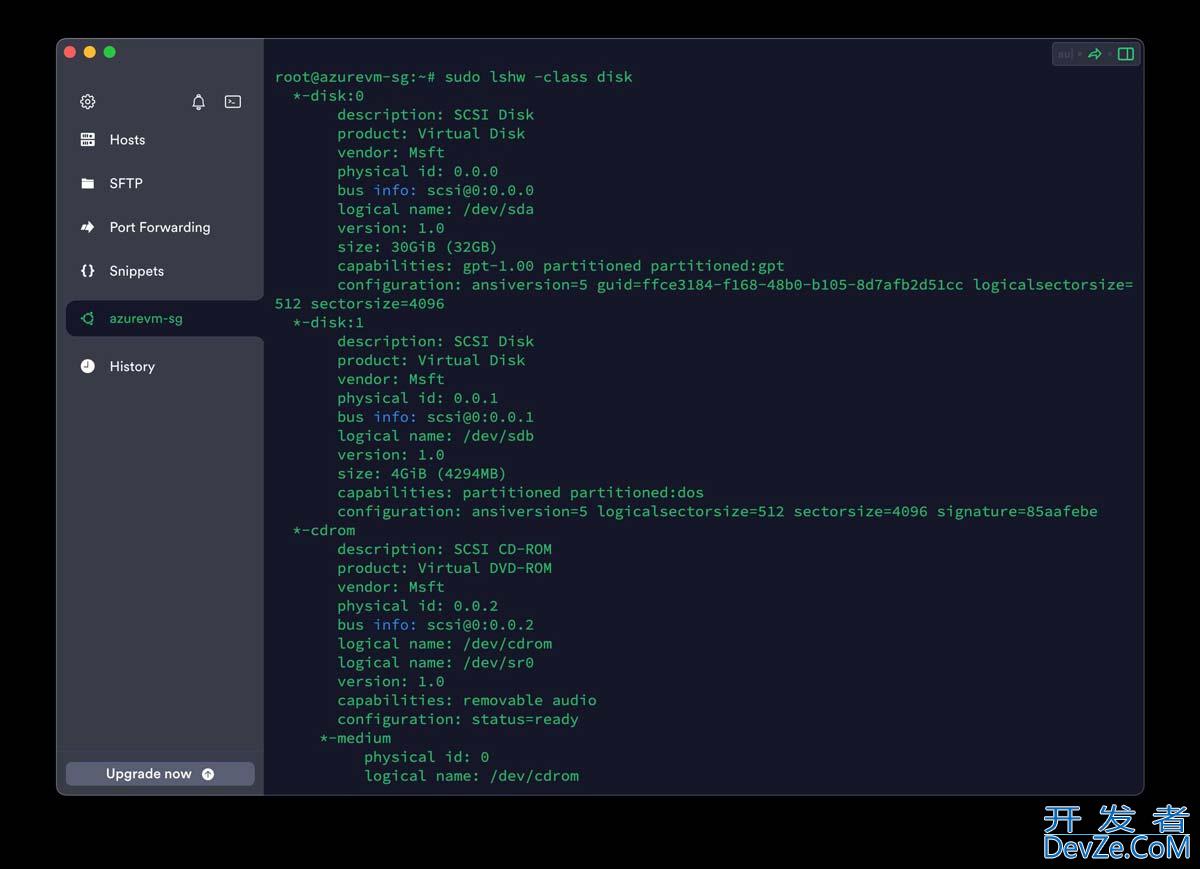The width and height of the screenshot is (1200, 869).
Task: Click the '*-cdrom' heading line
Action: pyautogui.click(x=324, y=530)
